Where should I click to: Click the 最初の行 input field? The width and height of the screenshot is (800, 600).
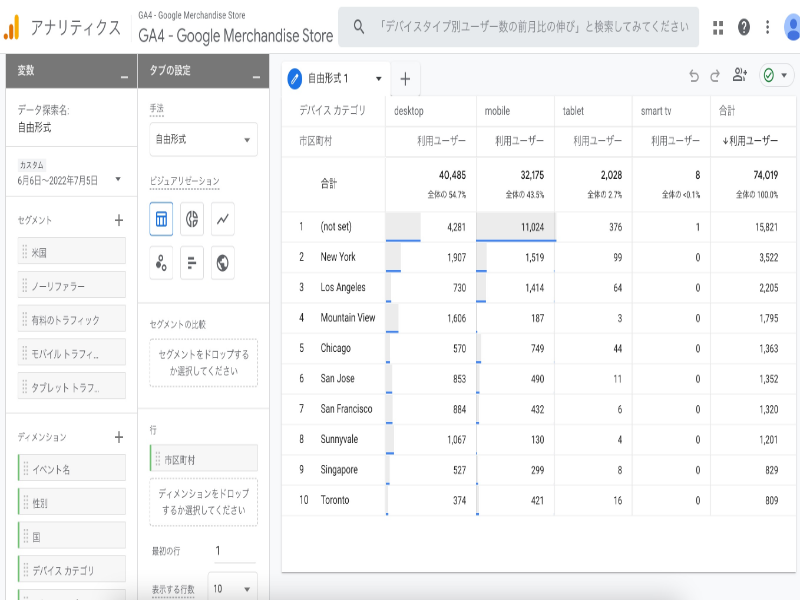[235, 551]
